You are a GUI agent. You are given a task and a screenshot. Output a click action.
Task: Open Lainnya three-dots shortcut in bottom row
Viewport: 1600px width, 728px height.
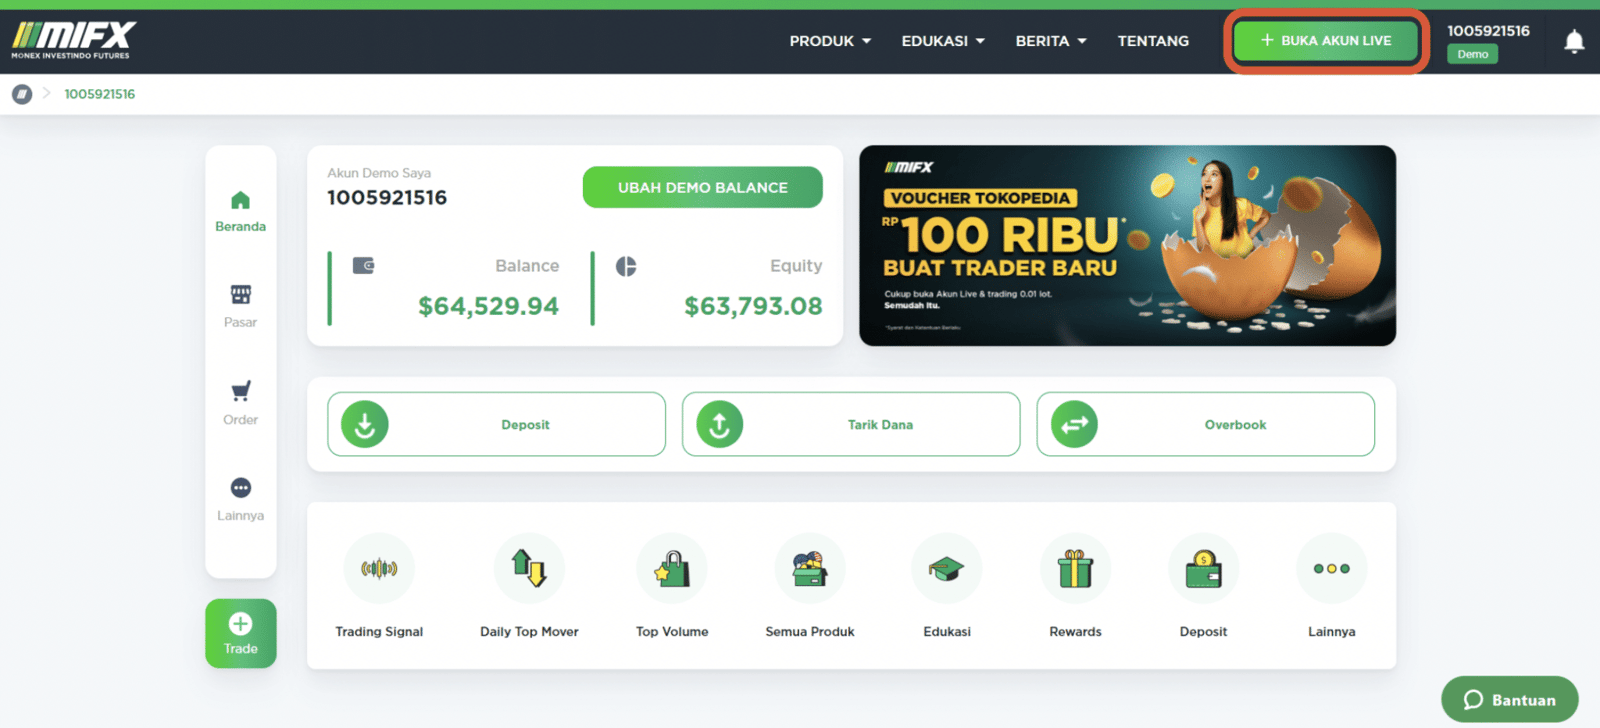click(x=1331, y=587)
